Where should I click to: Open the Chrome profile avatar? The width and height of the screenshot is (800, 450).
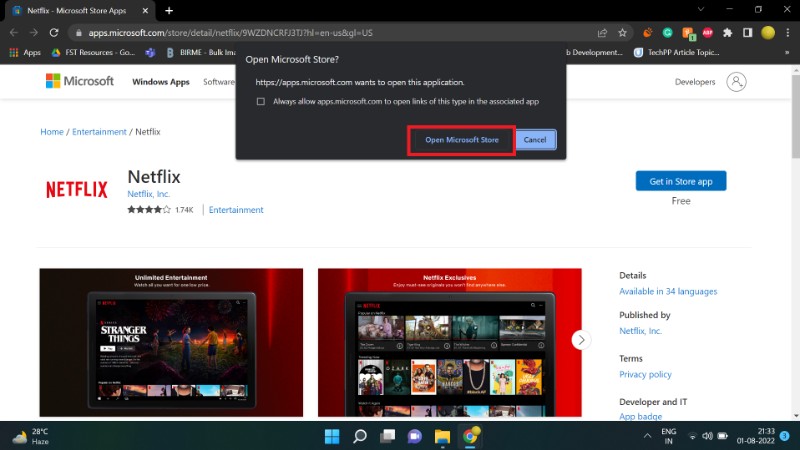click(768, 33)
